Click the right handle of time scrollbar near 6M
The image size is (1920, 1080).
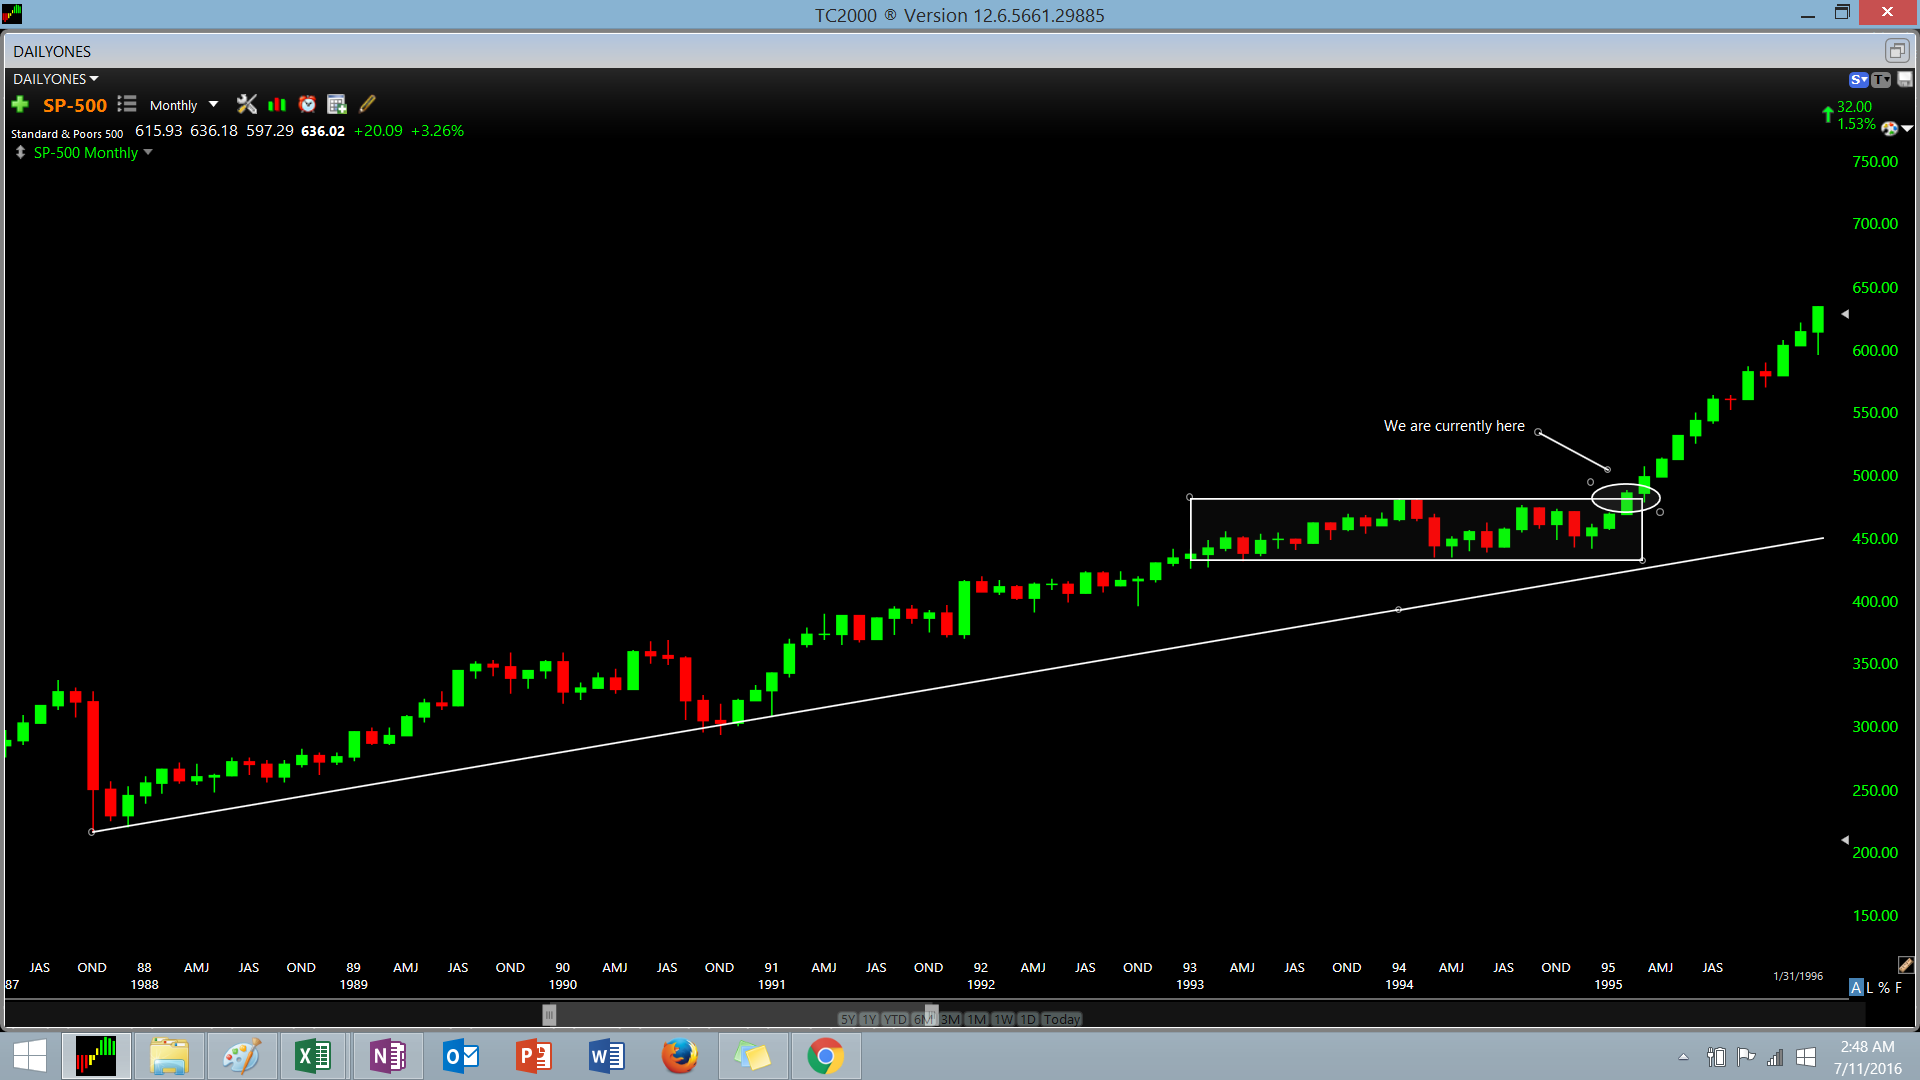[x=931, y=1015]
